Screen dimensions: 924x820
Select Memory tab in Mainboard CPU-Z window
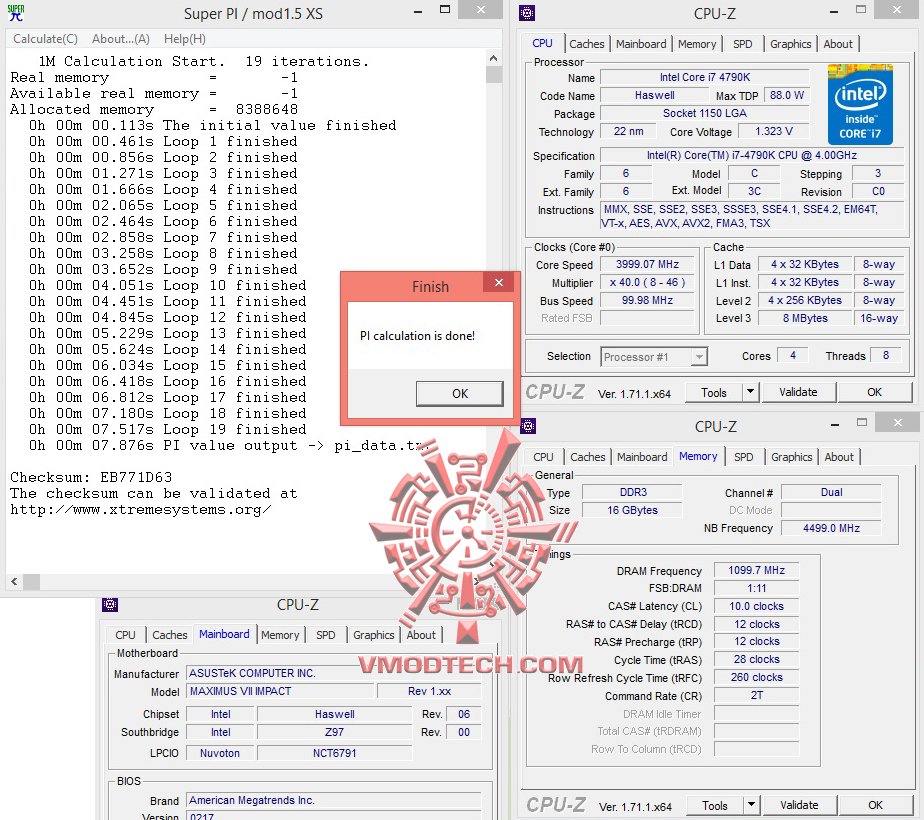click(280, 636)
